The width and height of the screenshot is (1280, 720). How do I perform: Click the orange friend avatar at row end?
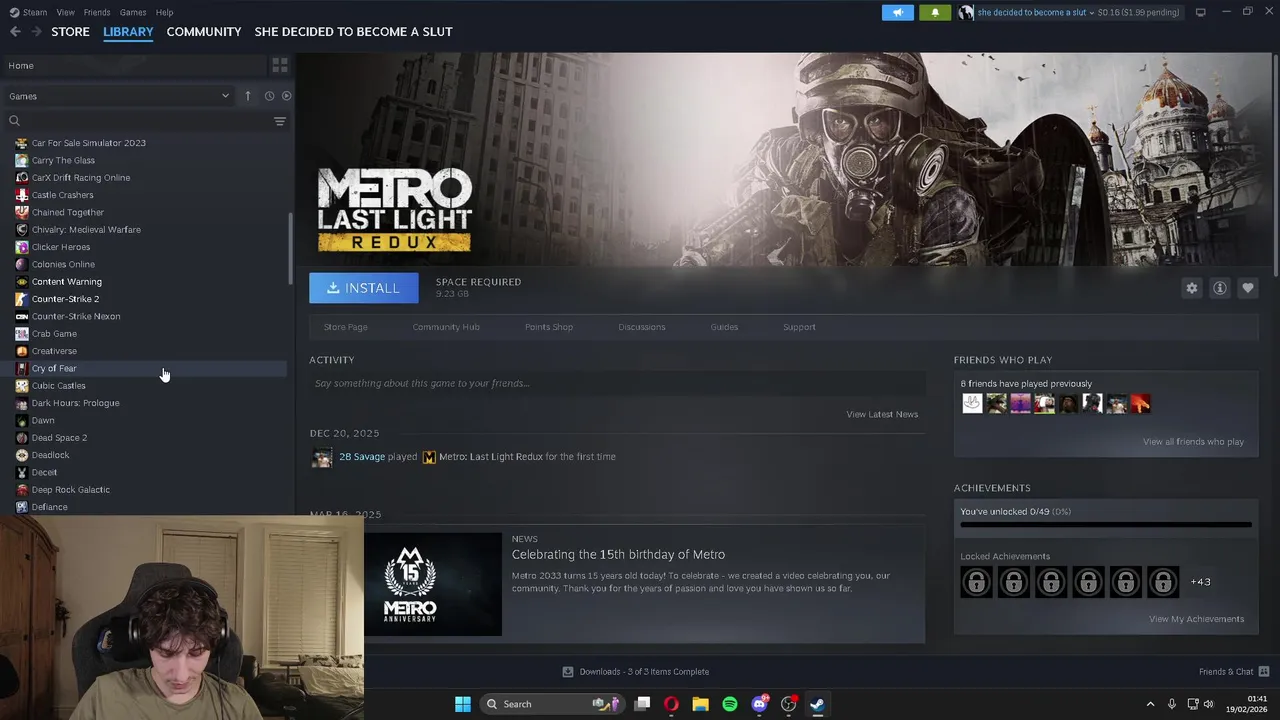click(1140, 403)
